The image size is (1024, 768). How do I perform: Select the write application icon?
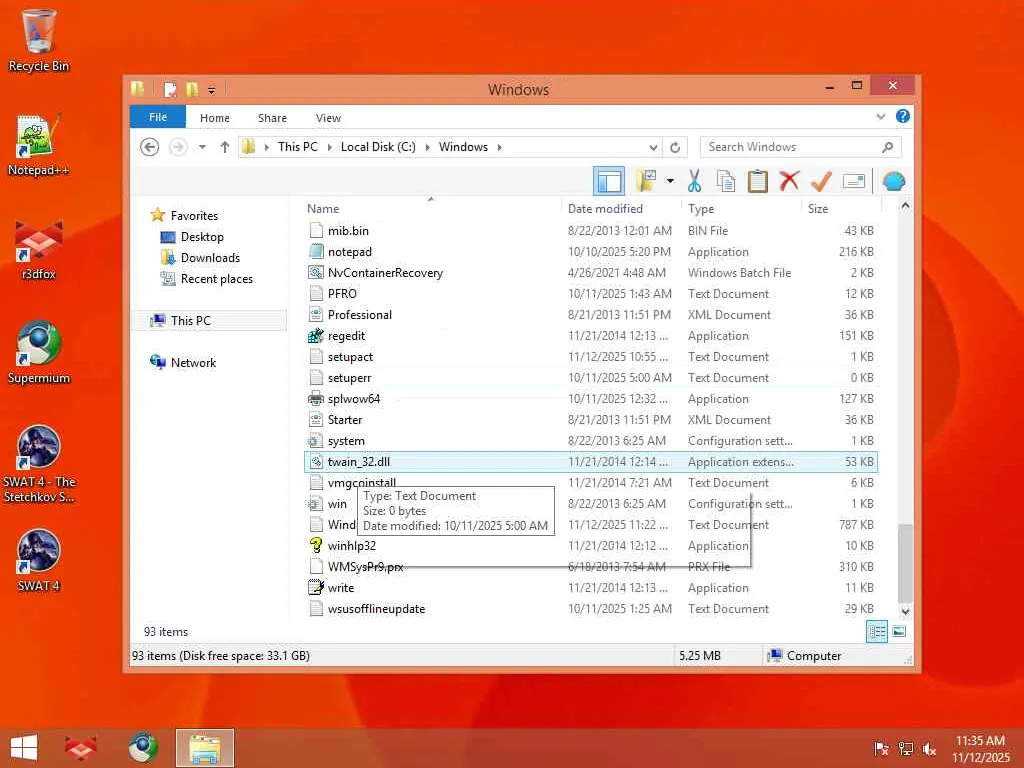pos(316,588)
